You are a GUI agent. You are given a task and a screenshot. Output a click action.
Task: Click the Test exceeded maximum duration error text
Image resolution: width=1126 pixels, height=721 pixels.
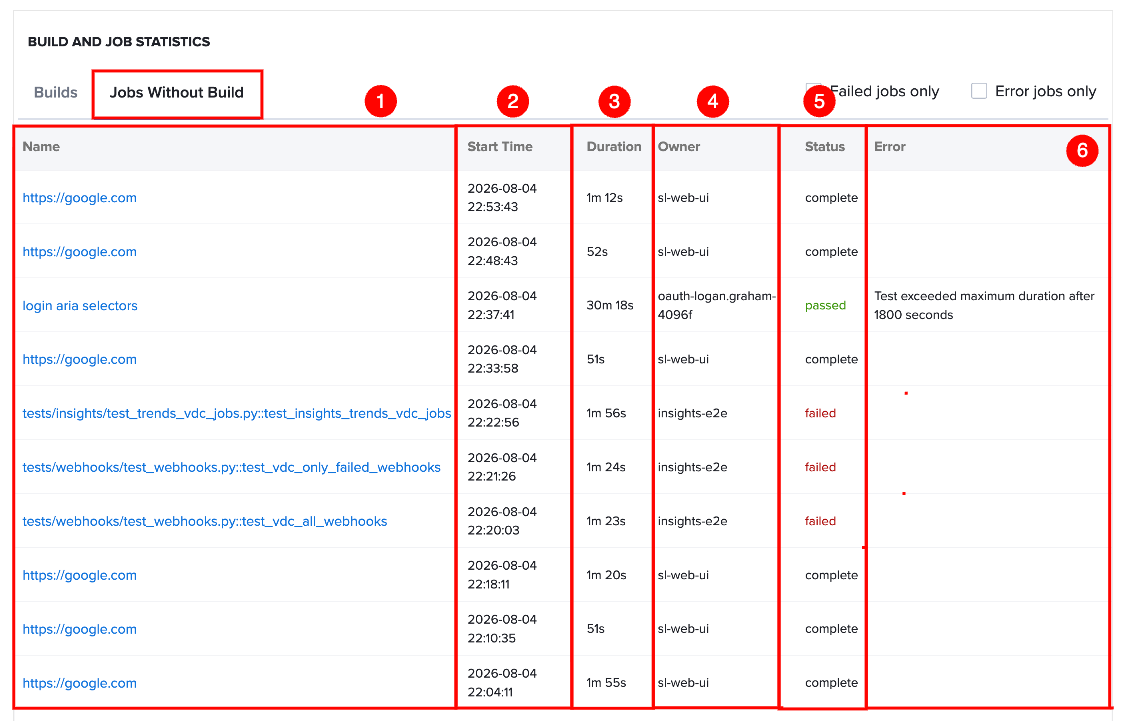click(984, 305)
